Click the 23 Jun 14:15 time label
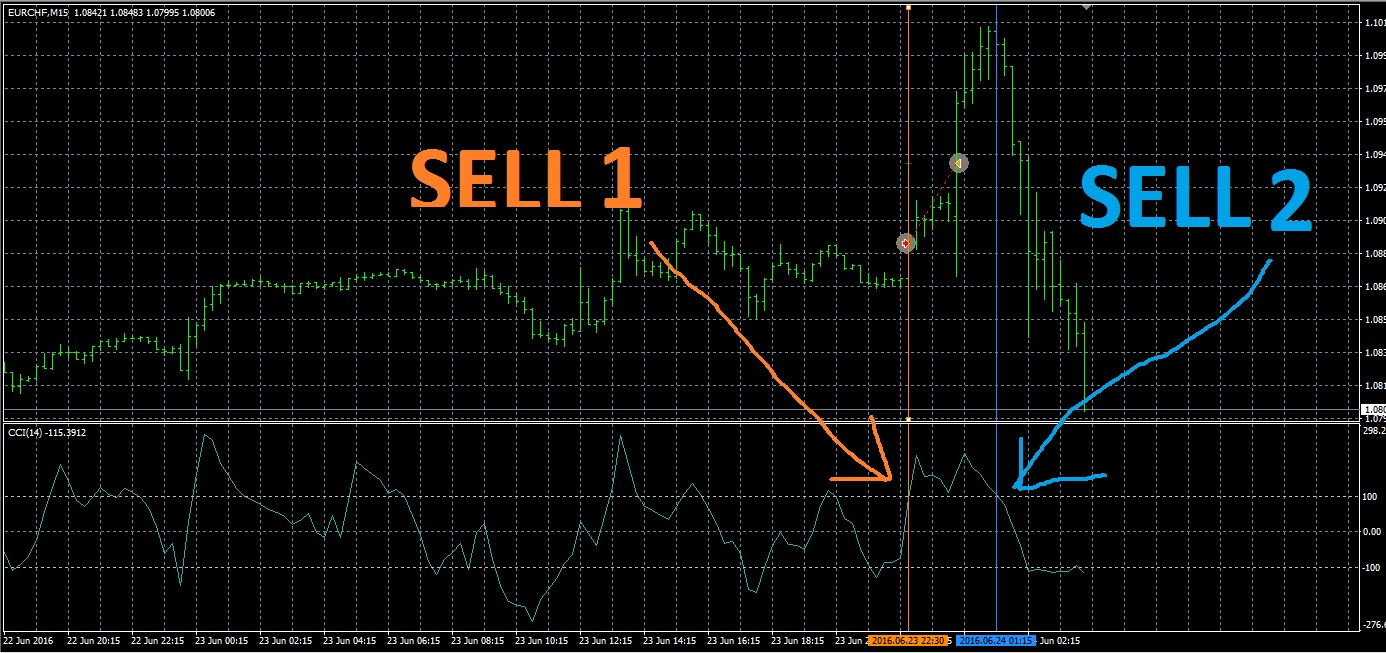The width and height of the screenshot is (1386, 653). 669,640
